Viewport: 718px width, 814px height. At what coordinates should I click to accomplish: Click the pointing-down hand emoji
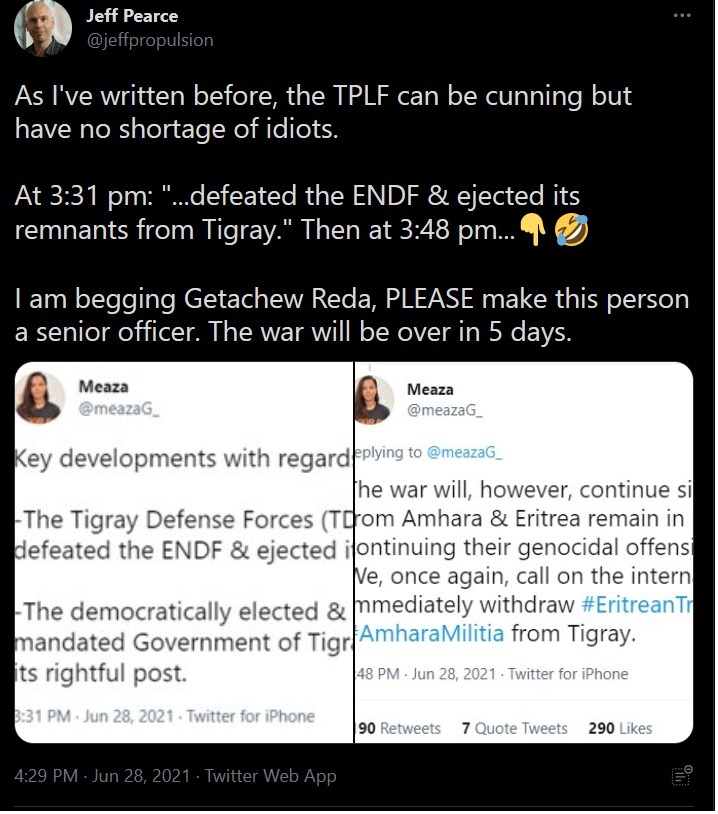(x=533, y=232)
